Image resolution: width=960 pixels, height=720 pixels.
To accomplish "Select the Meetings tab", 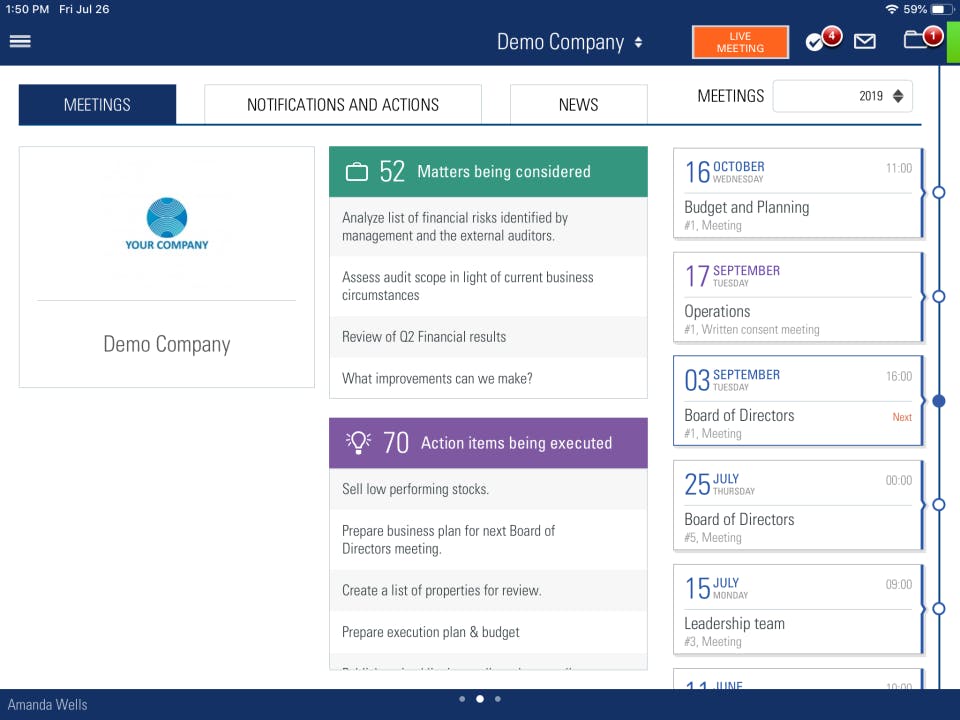I will (97, 105).
